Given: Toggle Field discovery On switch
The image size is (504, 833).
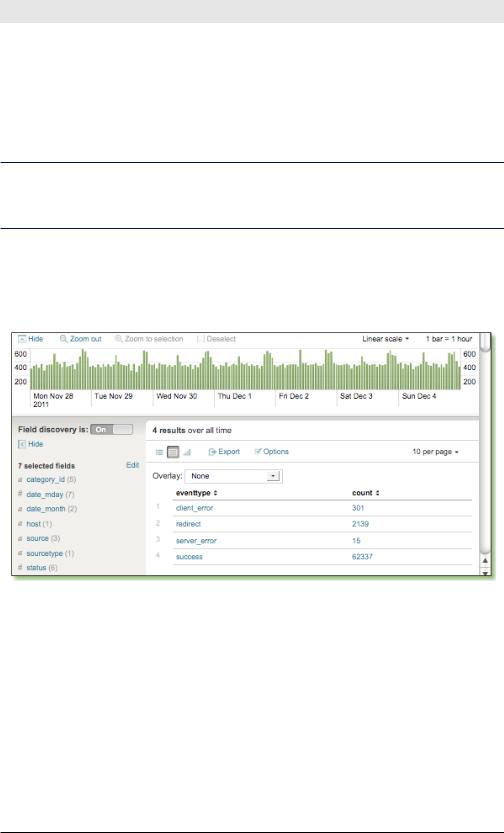Looking at the screenshot, I should (111, 429).
